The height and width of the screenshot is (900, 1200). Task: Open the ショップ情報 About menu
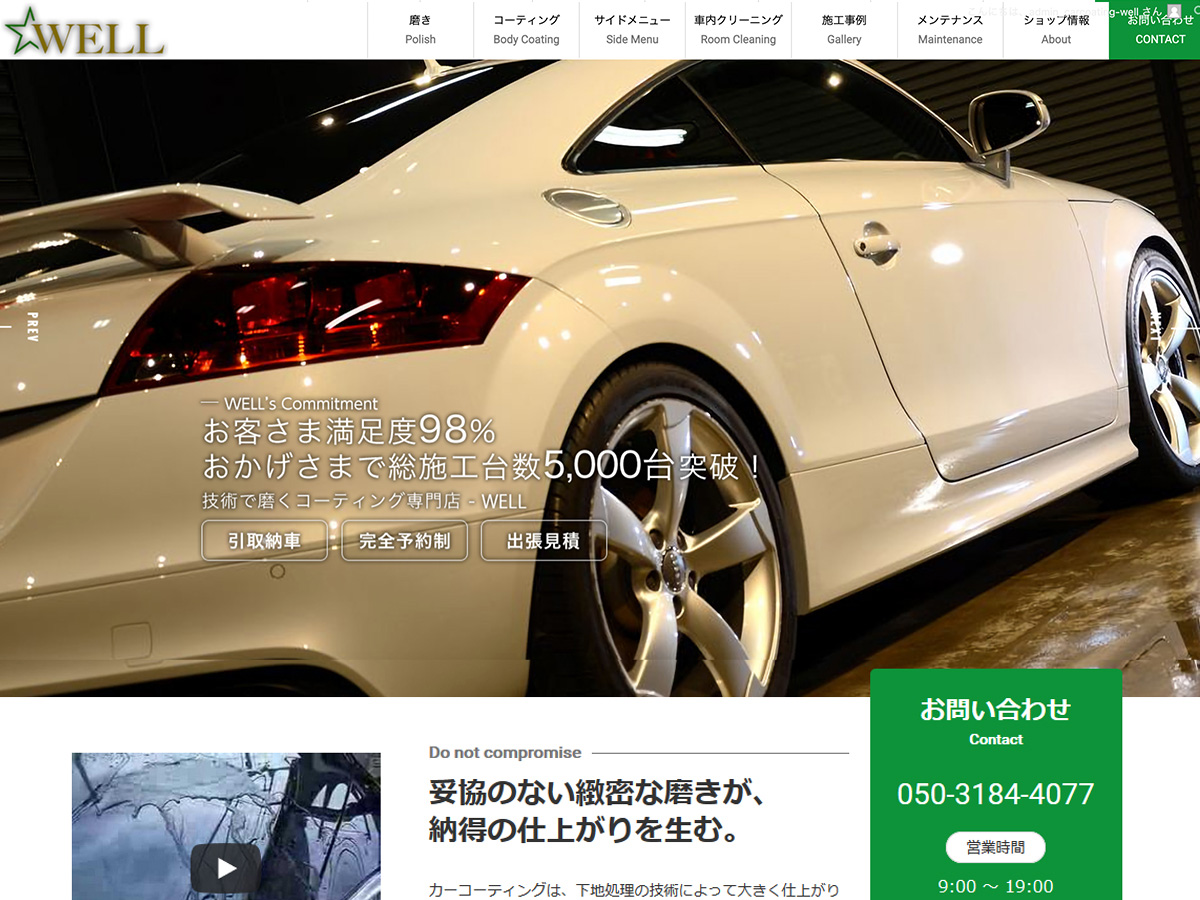(1055, 30)
